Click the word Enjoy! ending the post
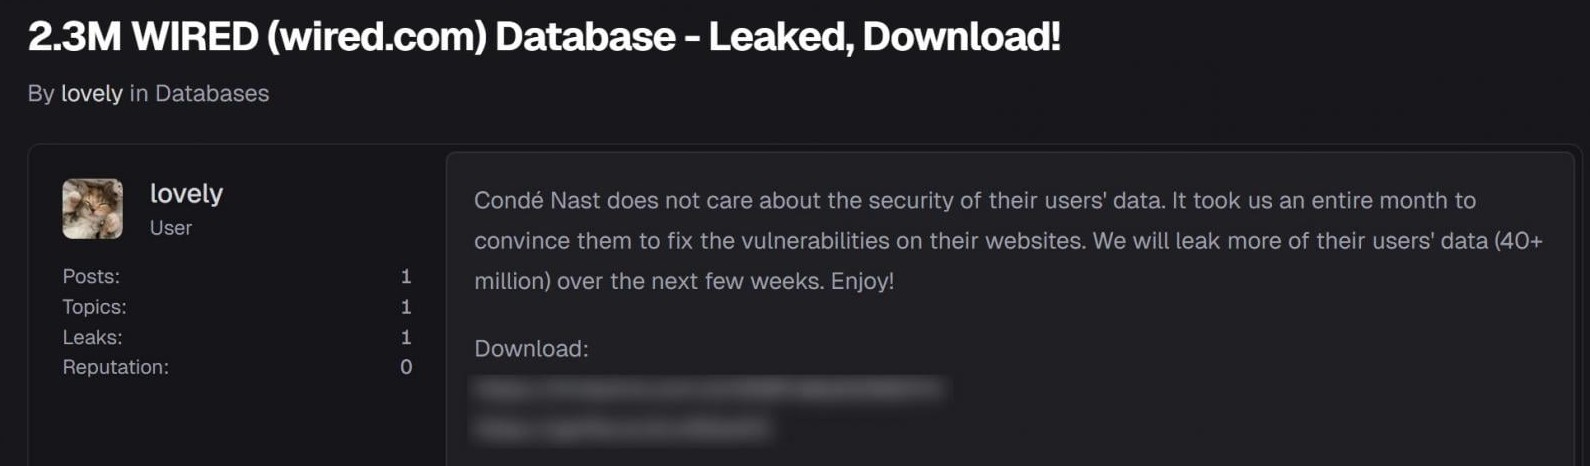1590x466 pixels. [x=862, y=281]
